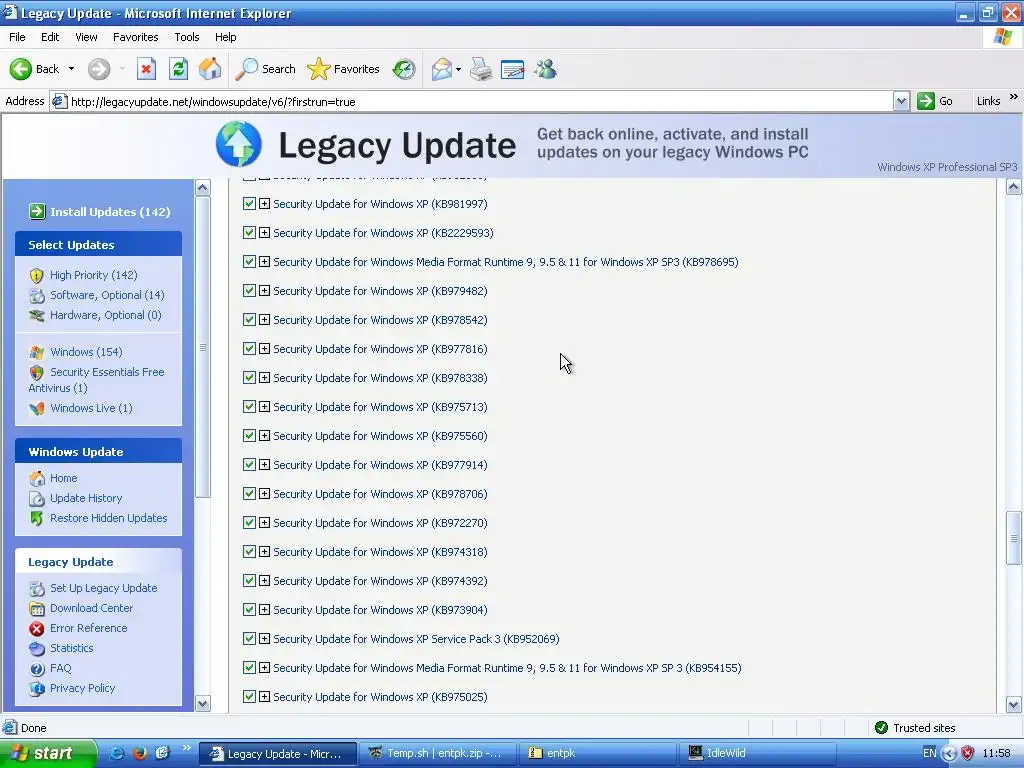Viewport: 1024px width, 768px height.
Task: Click the Mail envelope icon
Action: click(x=441, y=69)
